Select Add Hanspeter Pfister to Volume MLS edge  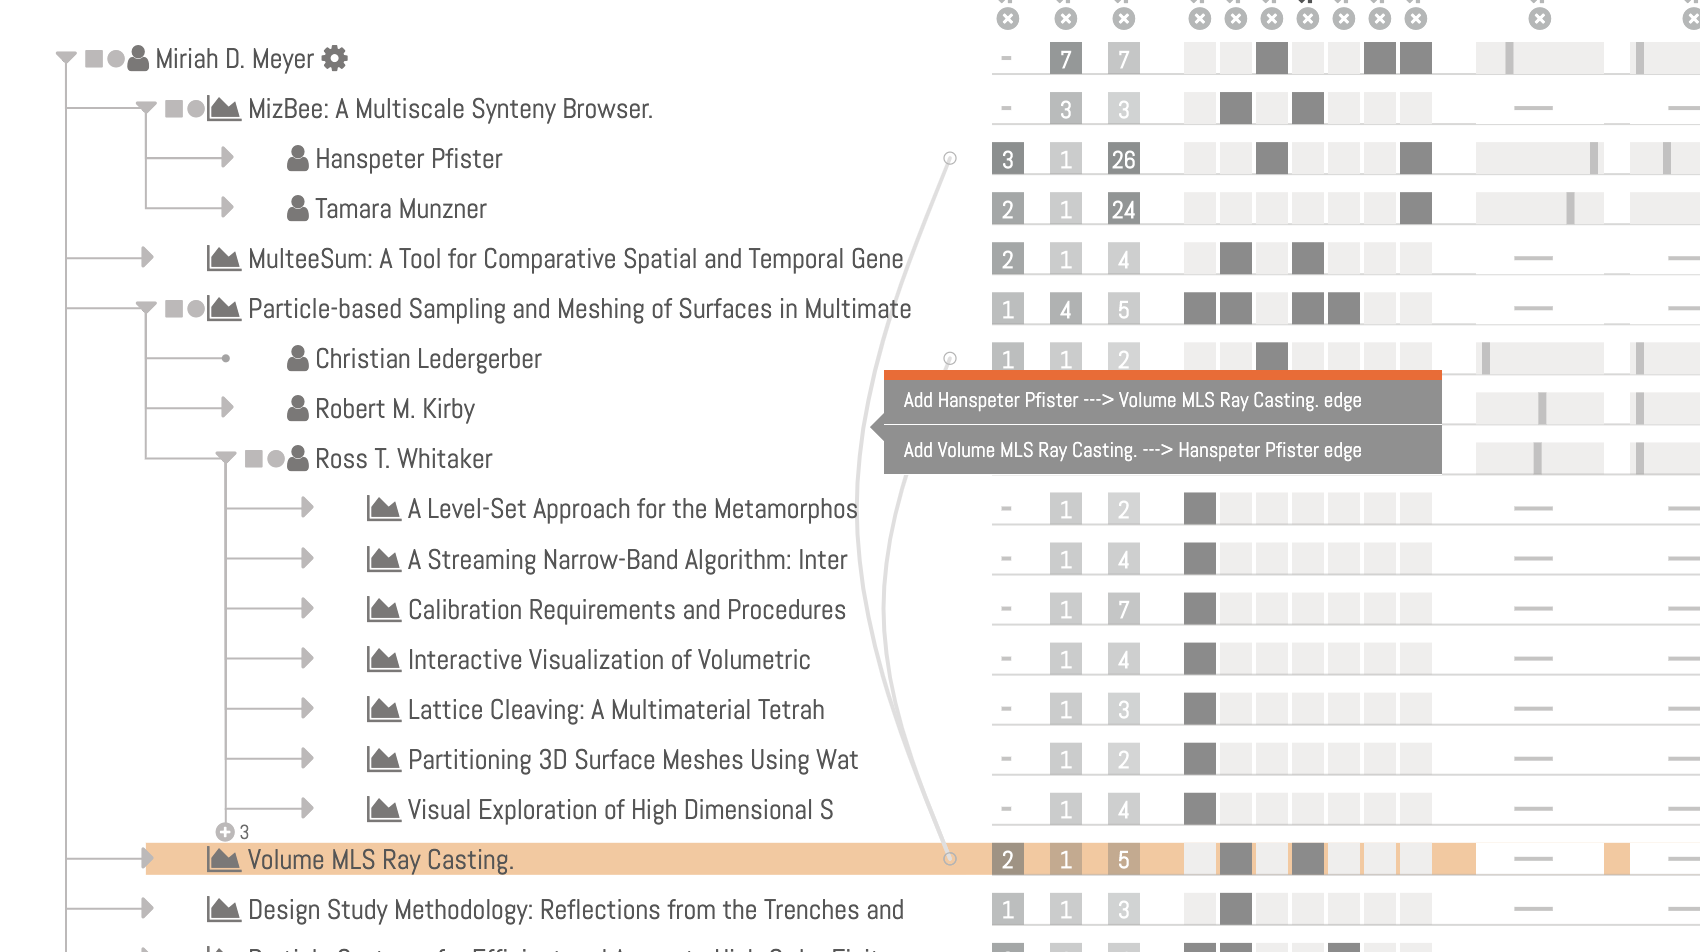click(1132, 400)
